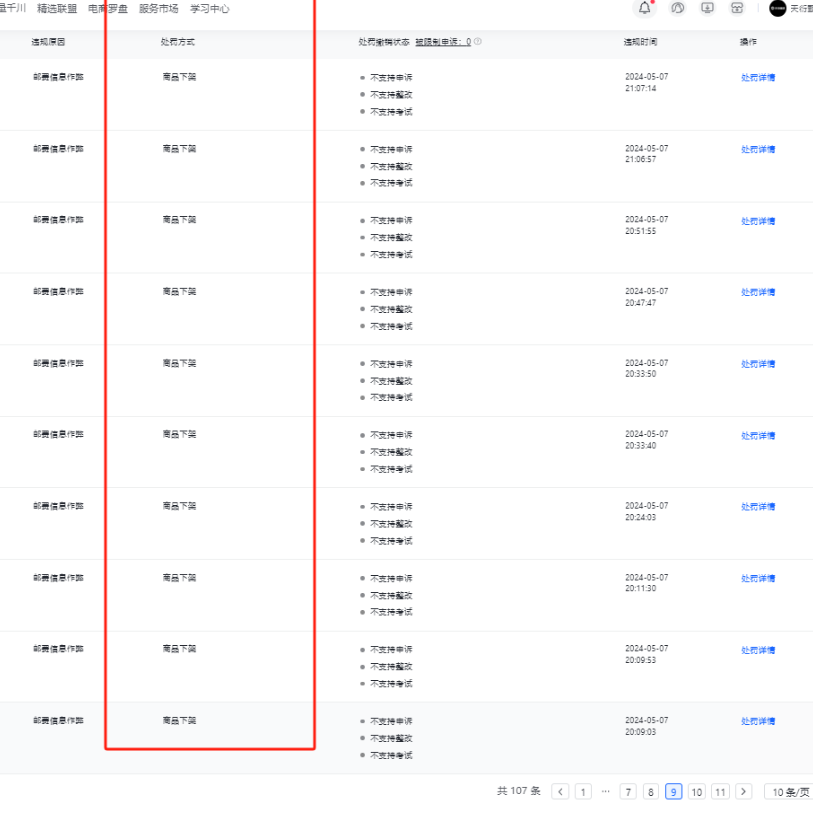
Task: Click the account avatar icon
Action: [778, 9]
